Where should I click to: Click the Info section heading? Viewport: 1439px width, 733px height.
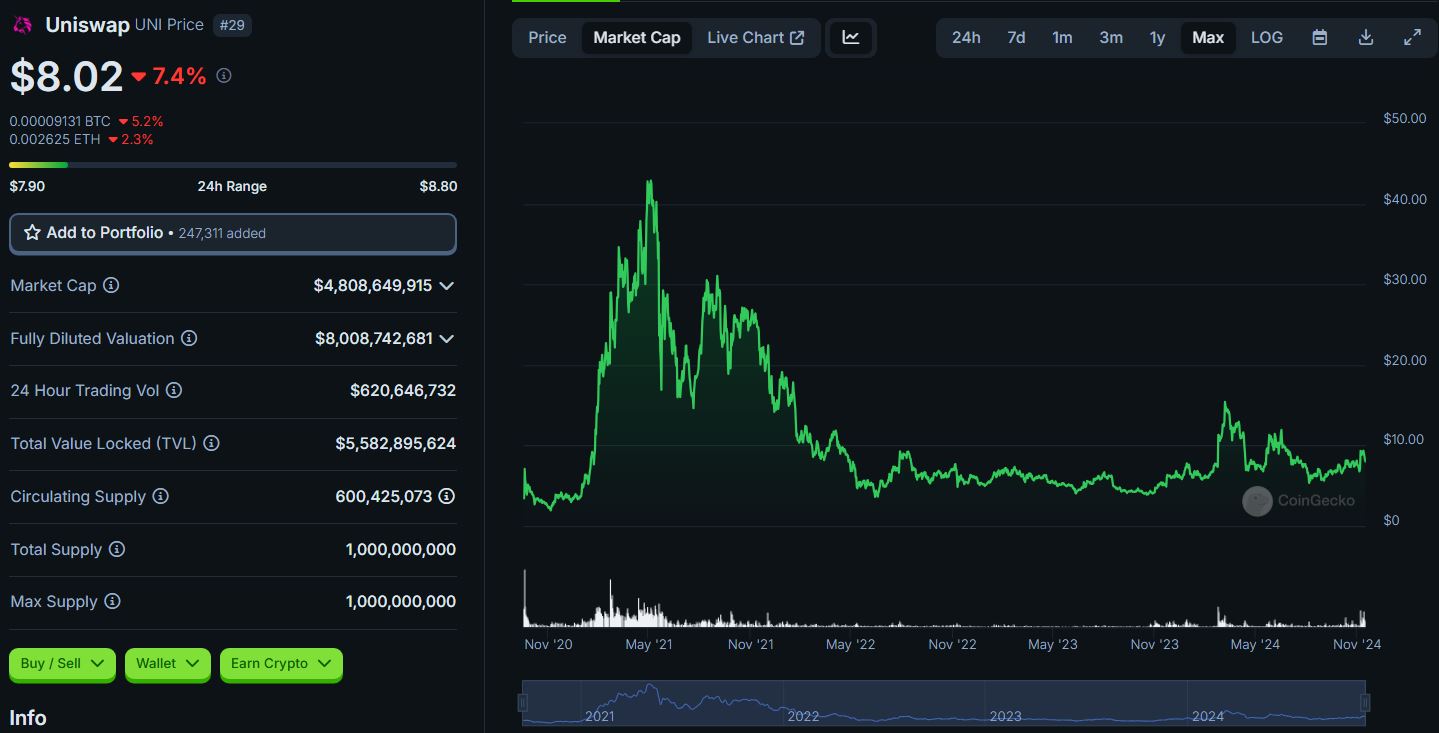coord(28,718)
